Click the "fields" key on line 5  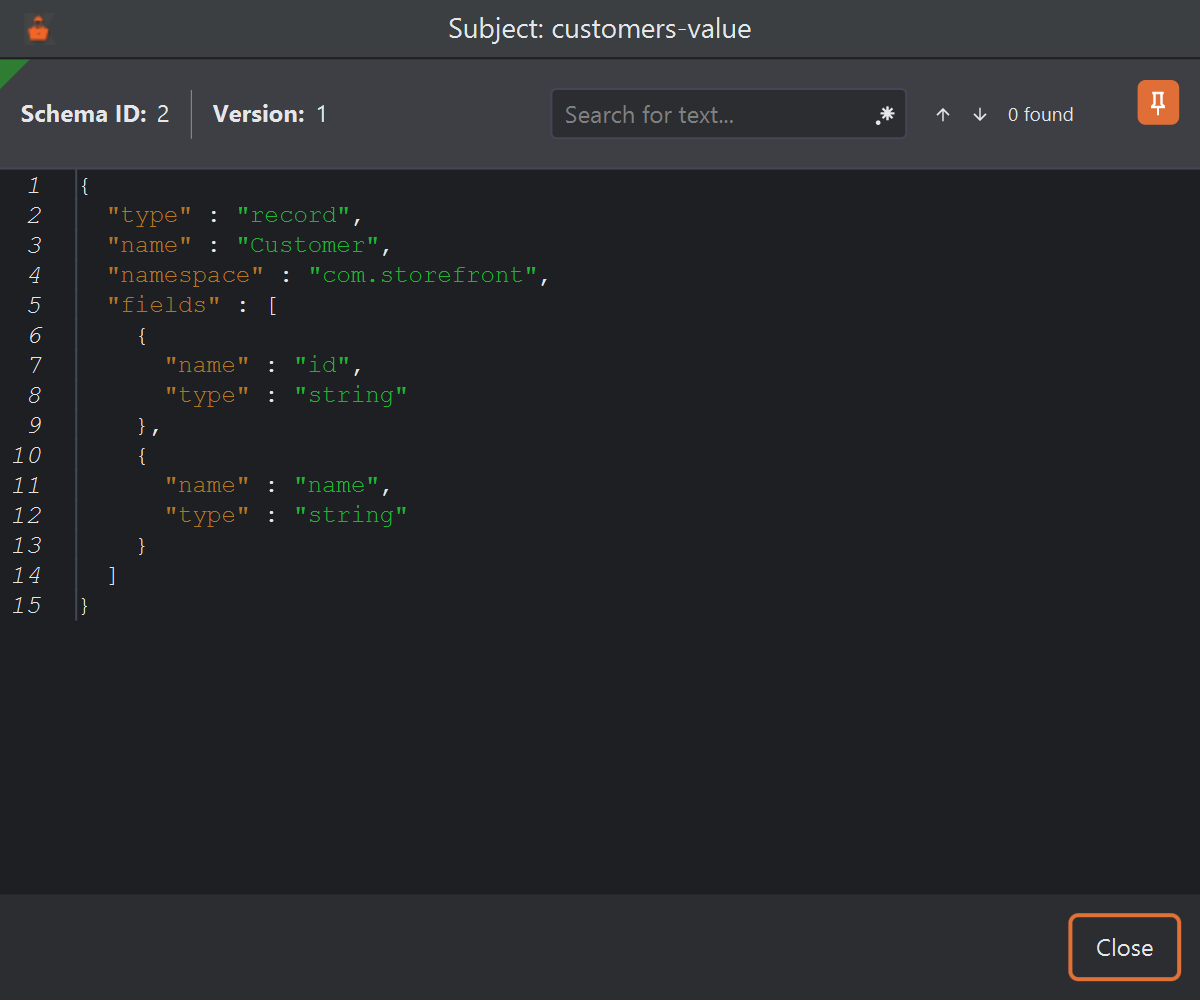164,305
